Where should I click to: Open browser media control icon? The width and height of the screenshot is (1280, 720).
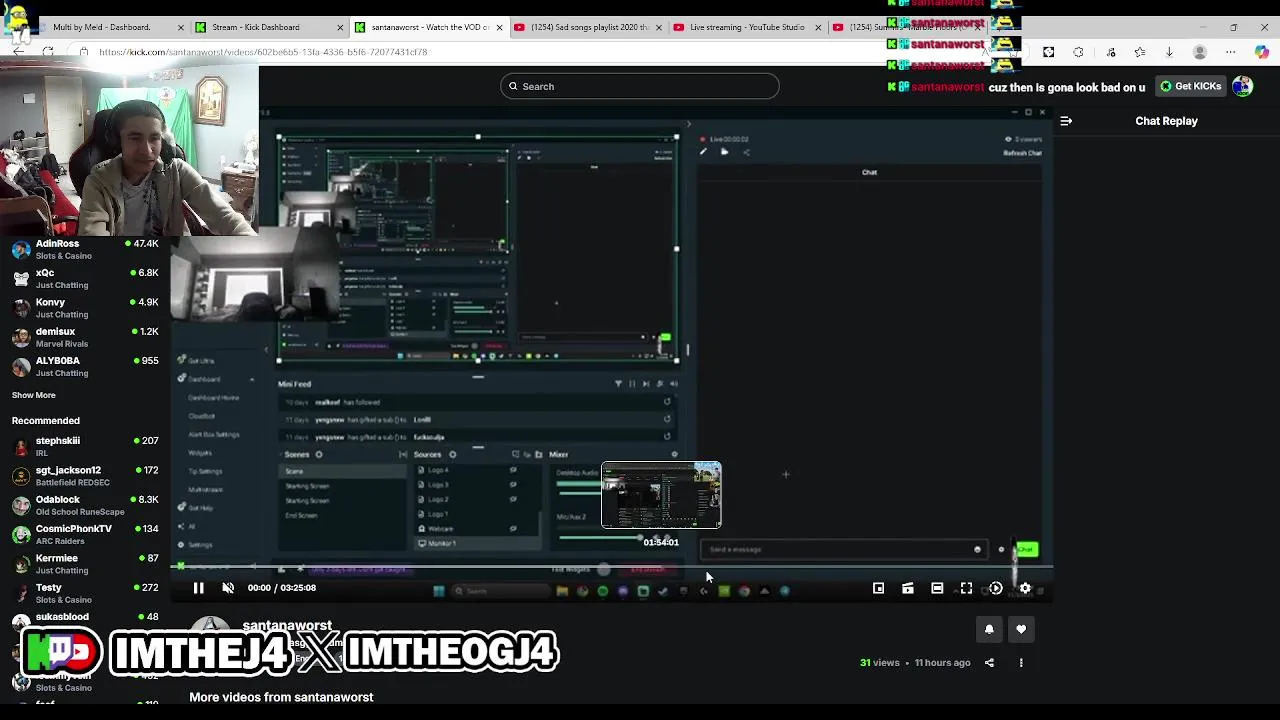pos(1111,52)
